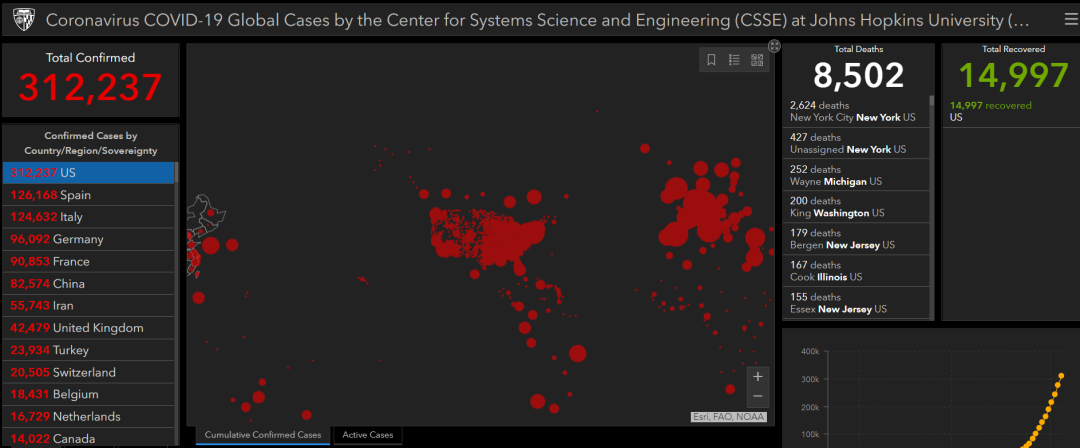This screenshot has width=1080, height=448.
Task: Click Bergen New Jersey 179 deaths
Action: point(855,238)
